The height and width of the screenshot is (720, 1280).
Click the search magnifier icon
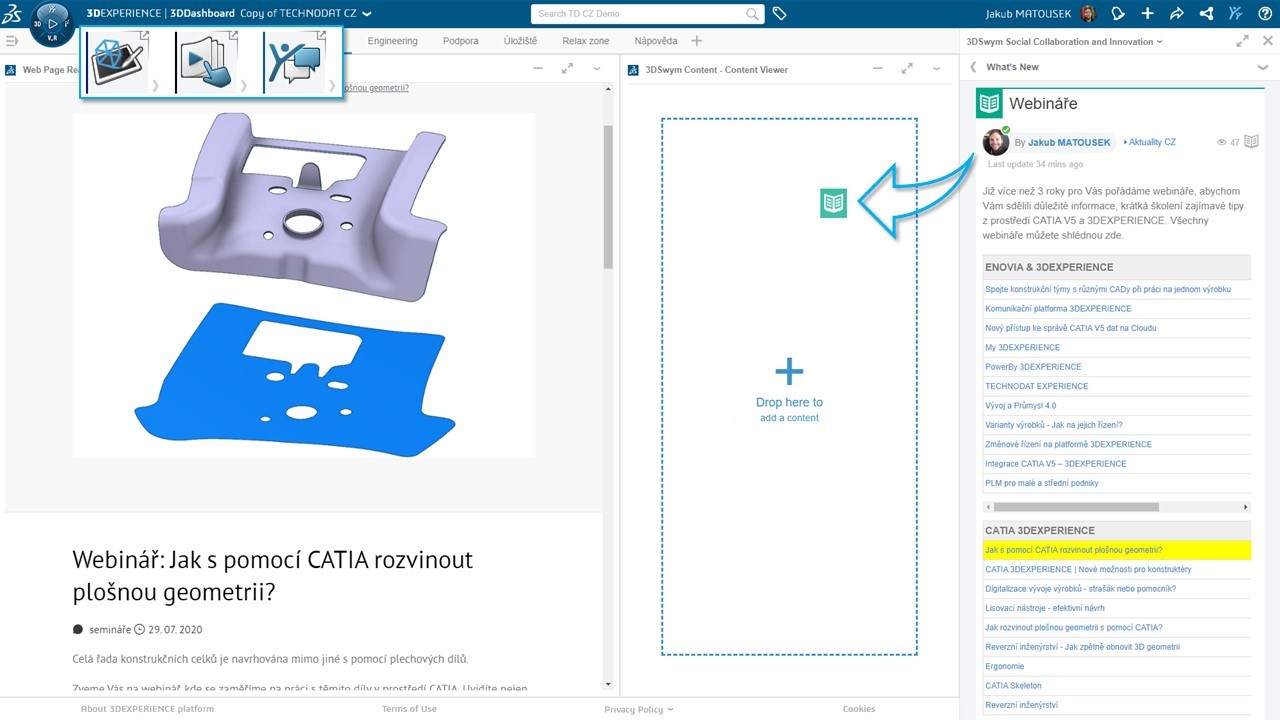tap(752, 14)
